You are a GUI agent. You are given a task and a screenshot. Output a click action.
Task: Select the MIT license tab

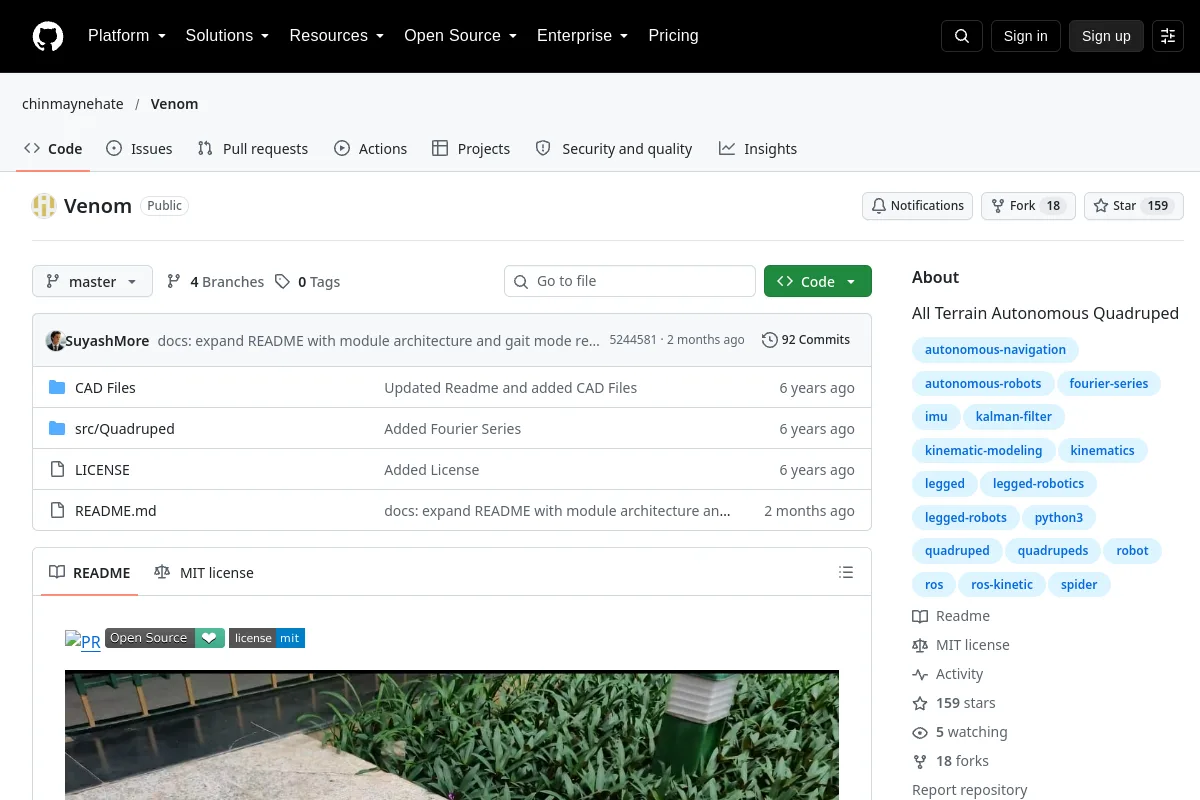tap(204, 573)
